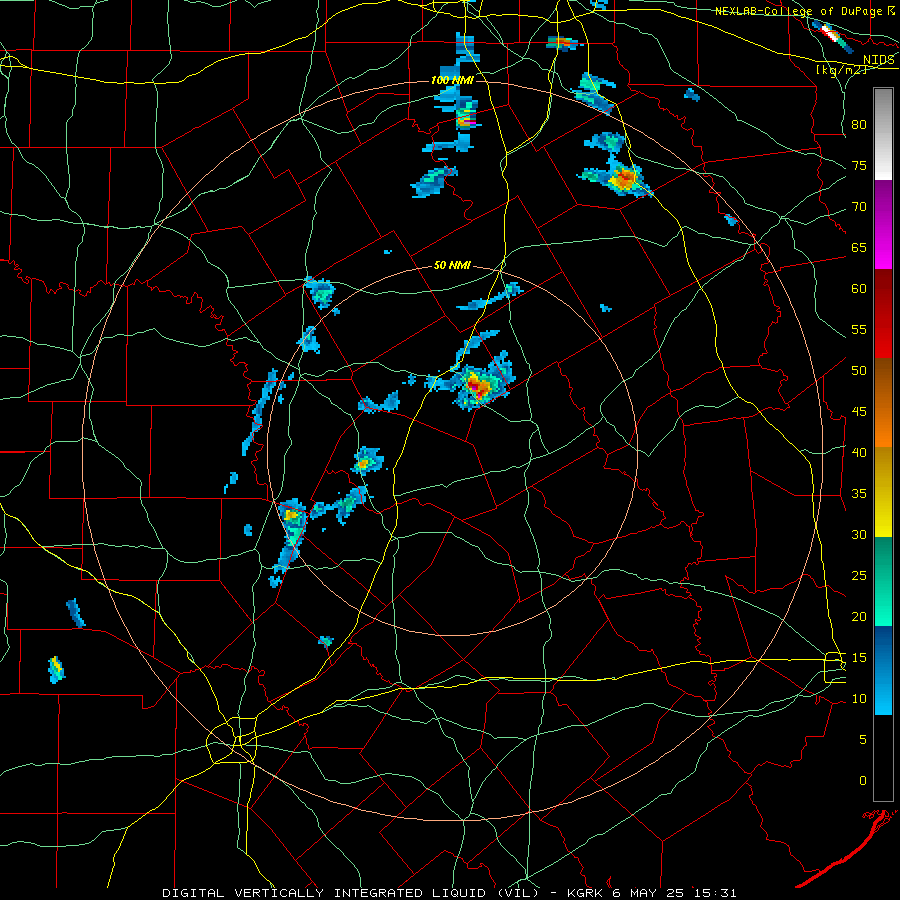Click scale value 40
Screen dimensions: 900x900
(859, 452)
